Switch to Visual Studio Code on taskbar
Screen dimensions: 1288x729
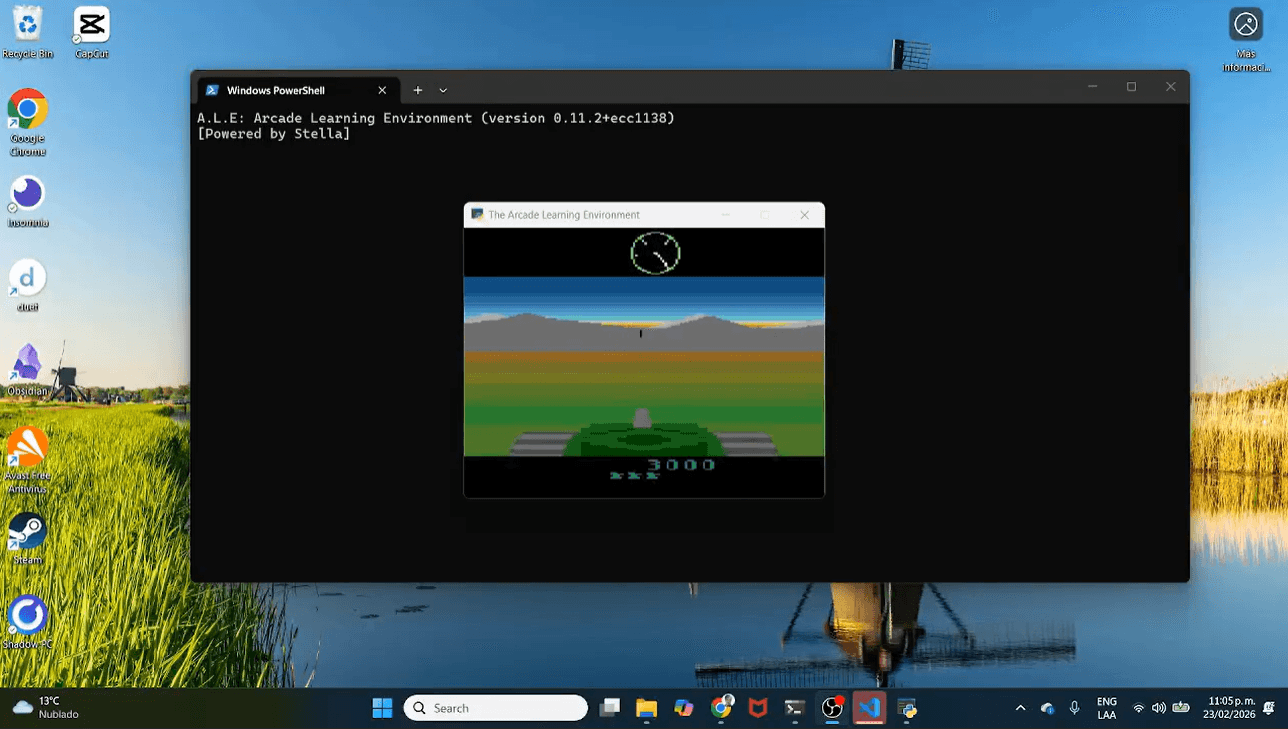[x=870, y=708]
